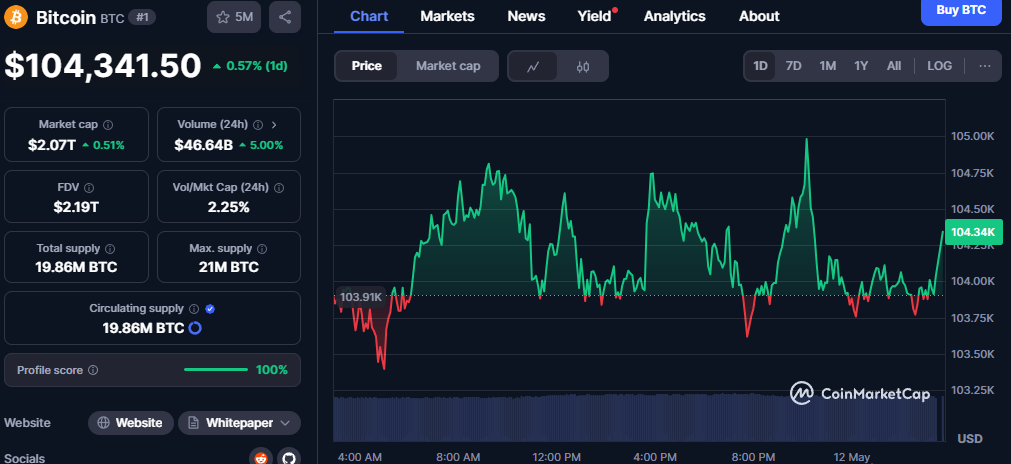1011x464 pixels.
Task: Click the 2.25% Vol/Mkt Cap value
Action: [228, 207]
